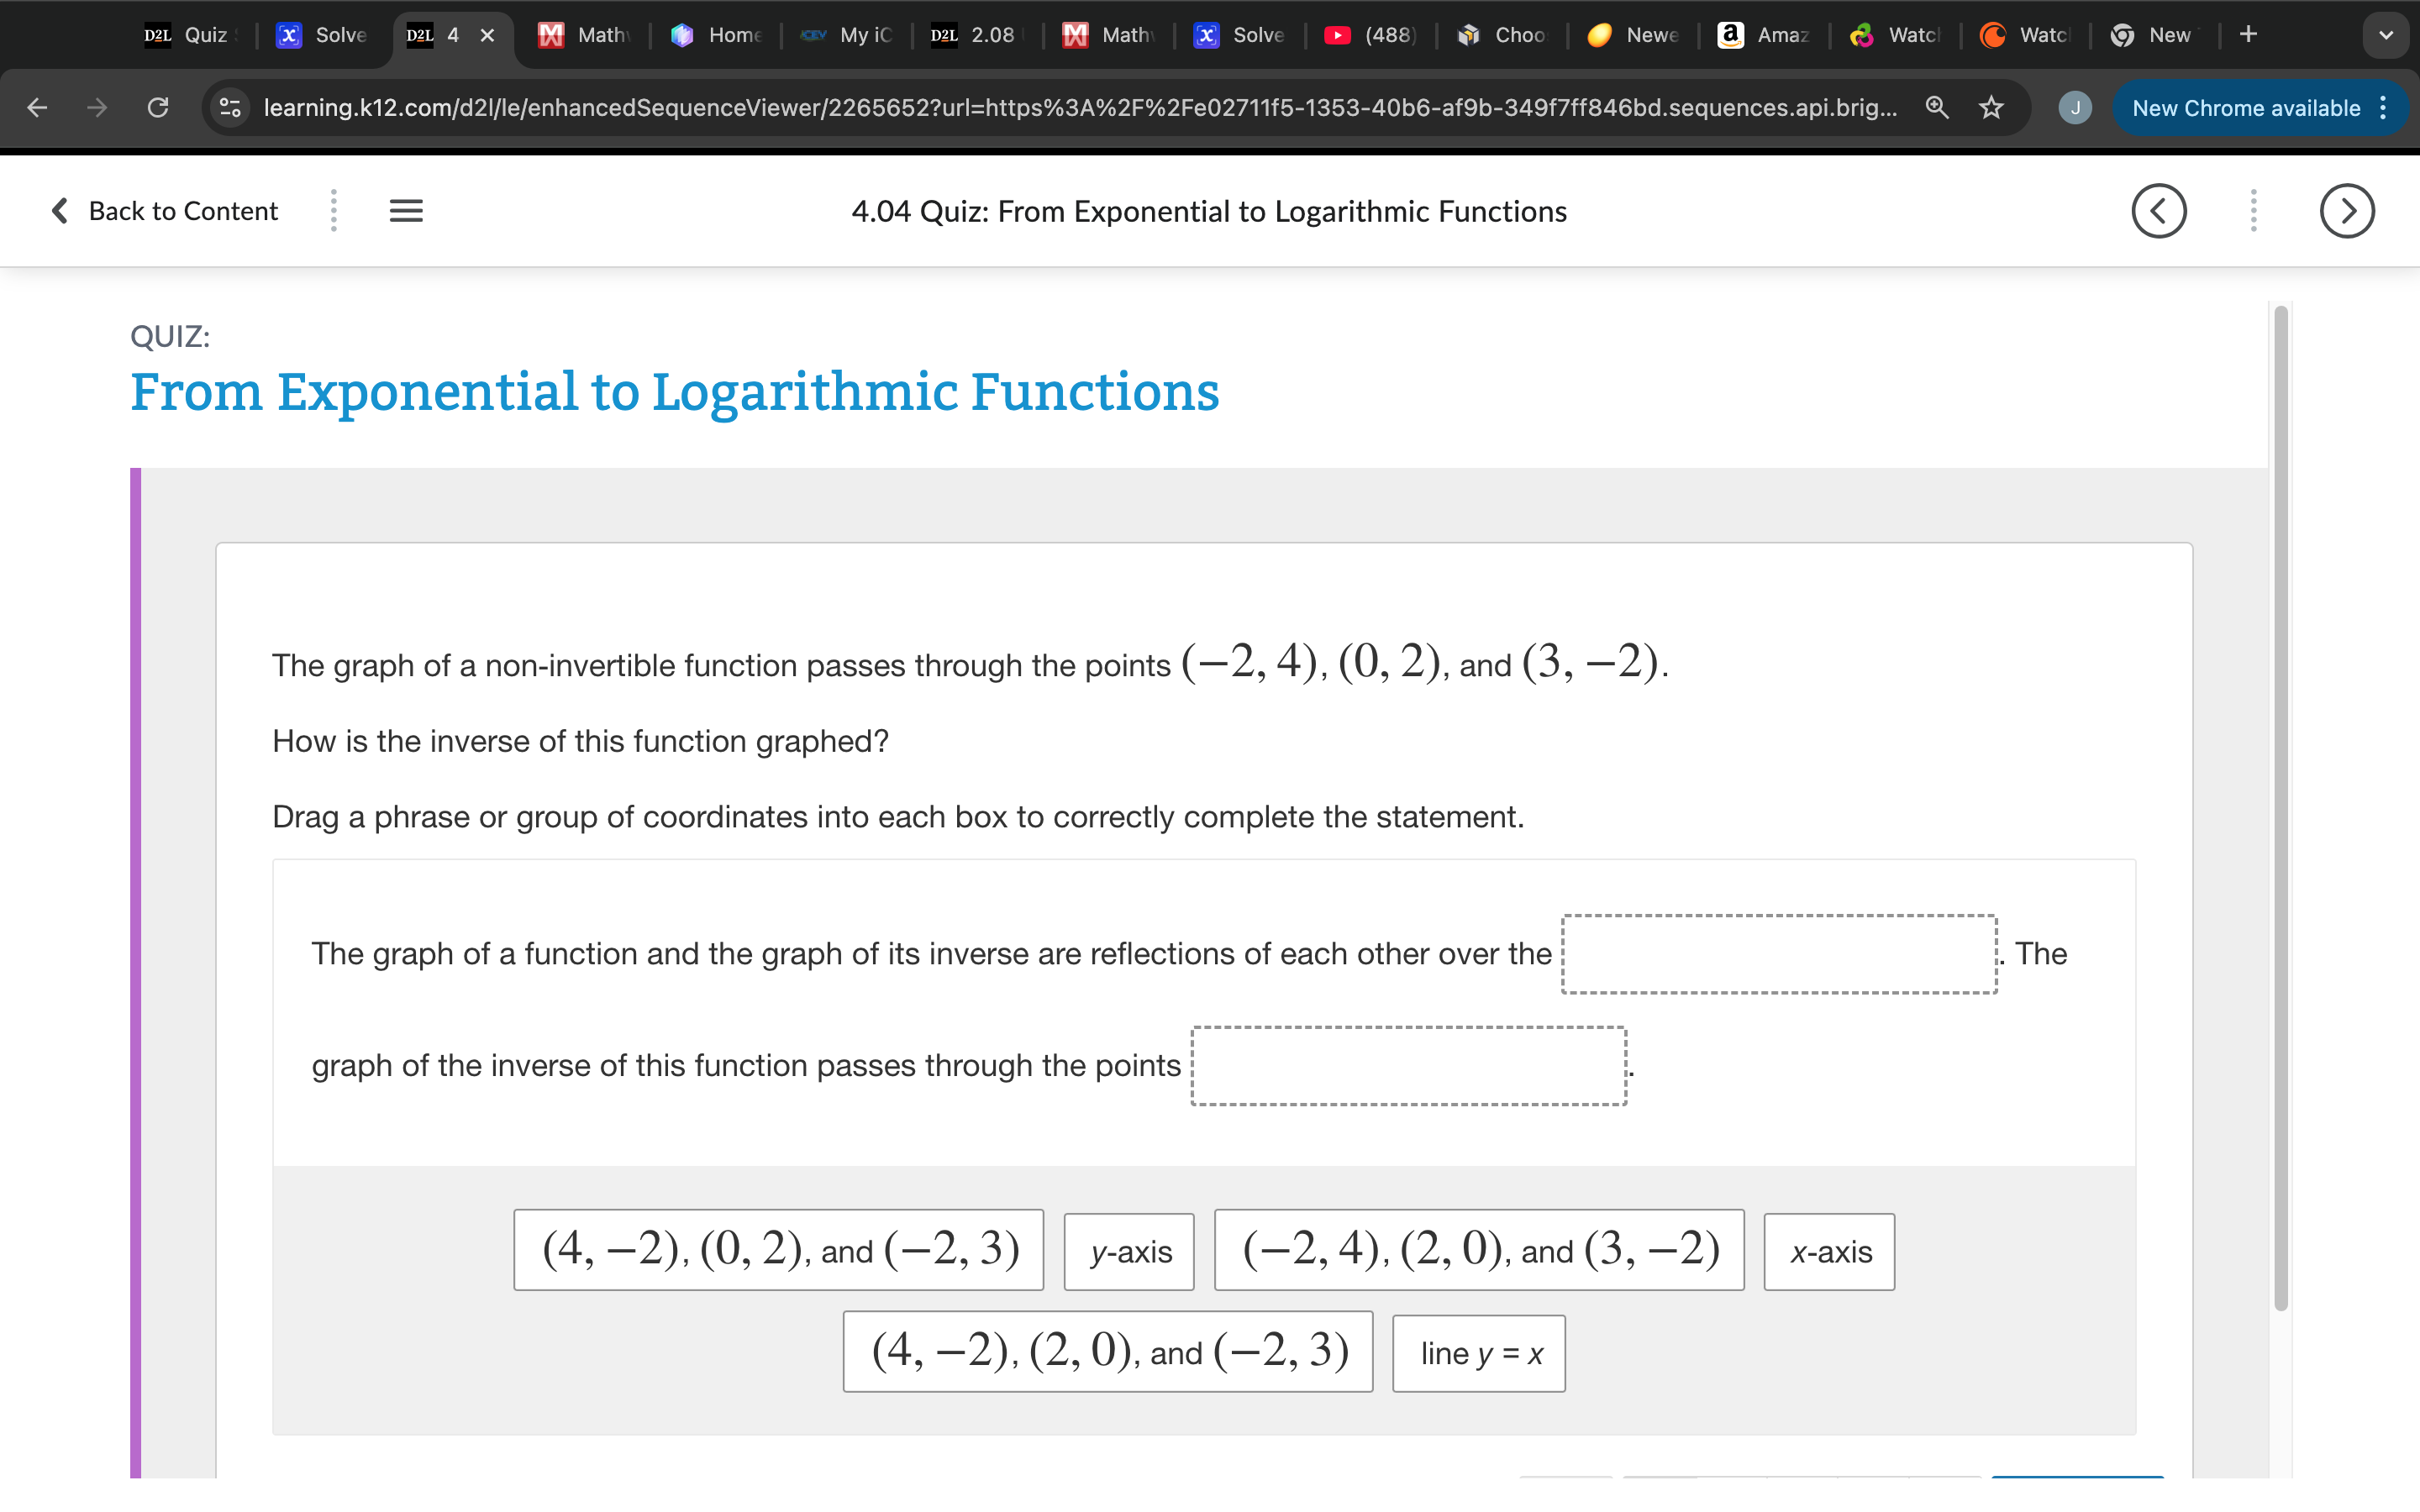2420x1512 pixels.
Task: Switch to the second Mathway tab
Action: (1109, 35)
